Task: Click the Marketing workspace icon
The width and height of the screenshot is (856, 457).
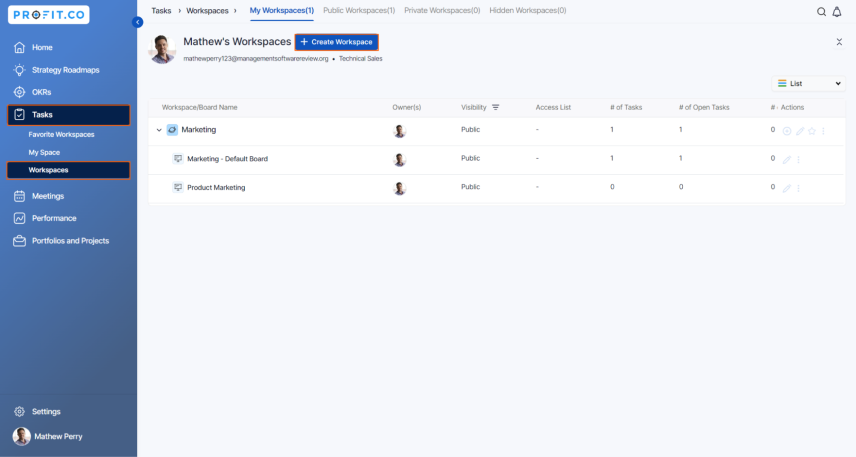Action: click(172, 130)
